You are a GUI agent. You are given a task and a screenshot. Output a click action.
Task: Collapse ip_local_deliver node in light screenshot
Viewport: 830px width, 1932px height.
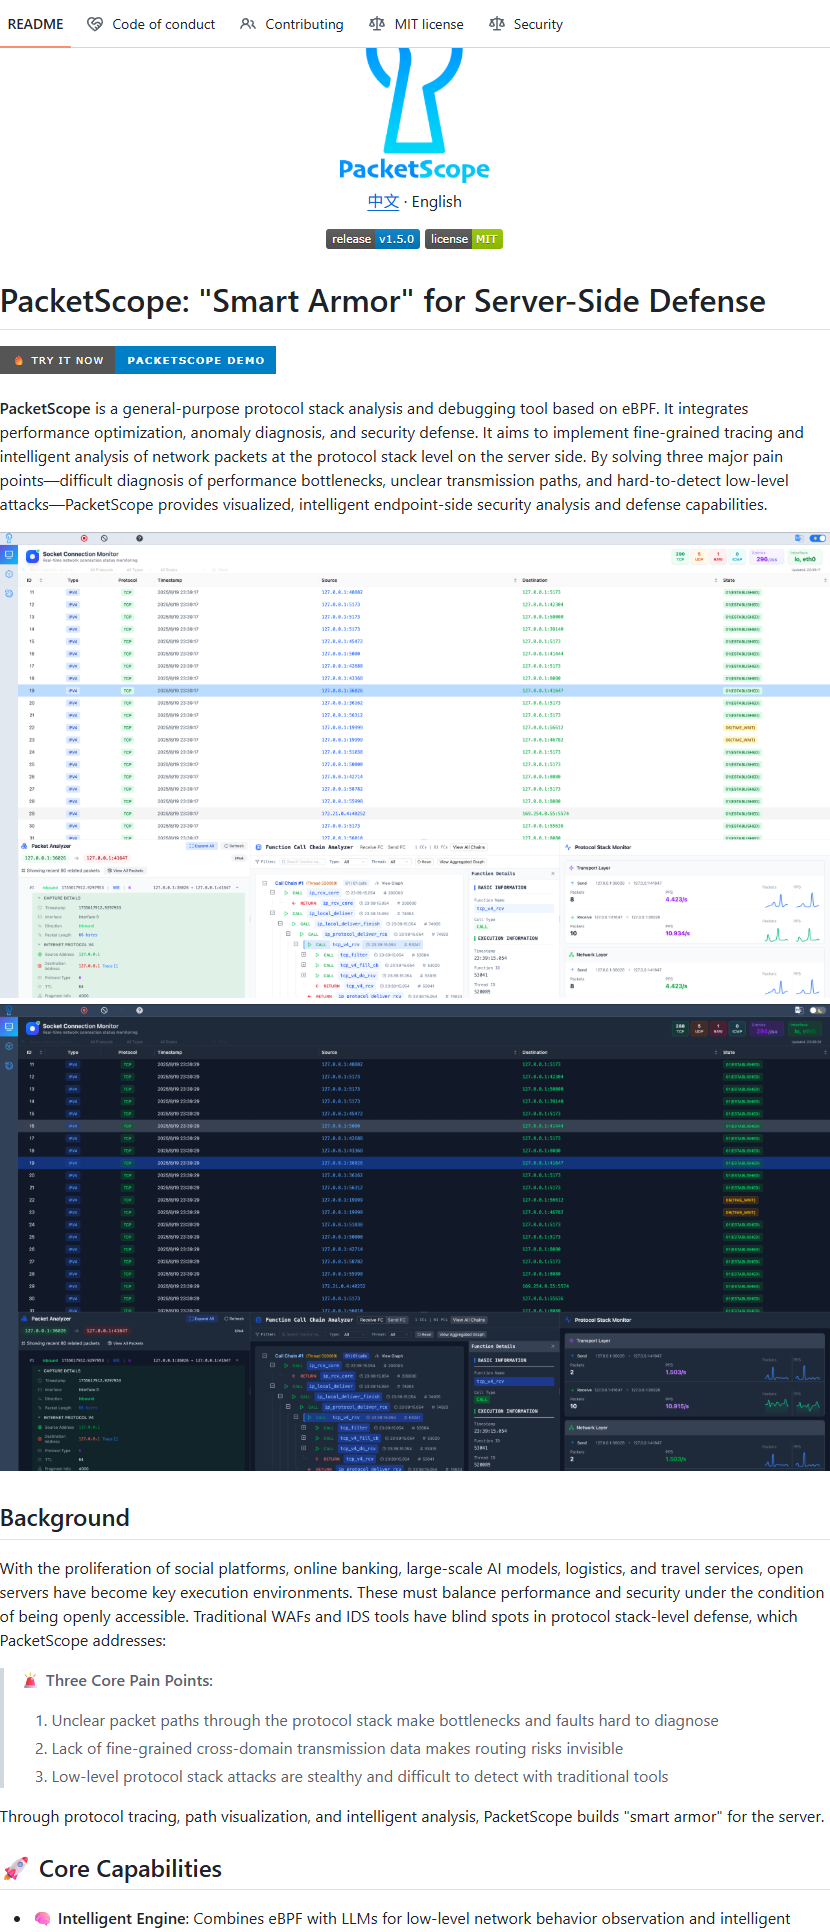coord(273,913)
